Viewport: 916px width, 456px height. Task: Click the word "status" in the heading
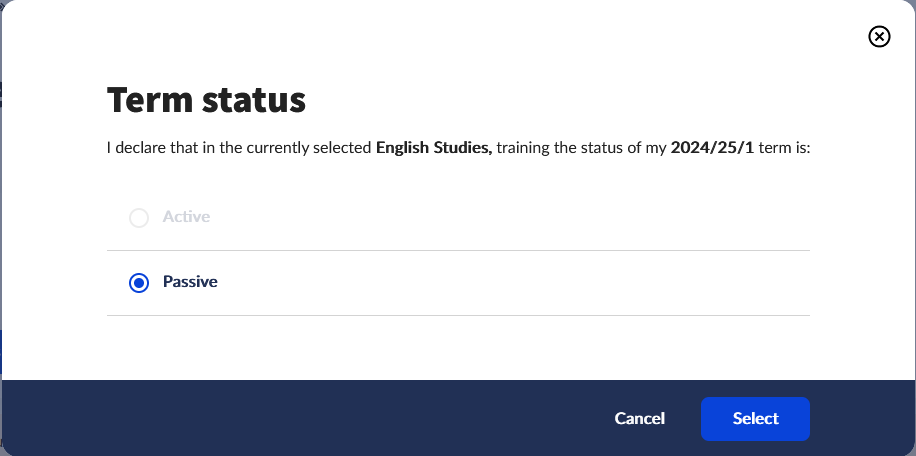pos(256,100)
